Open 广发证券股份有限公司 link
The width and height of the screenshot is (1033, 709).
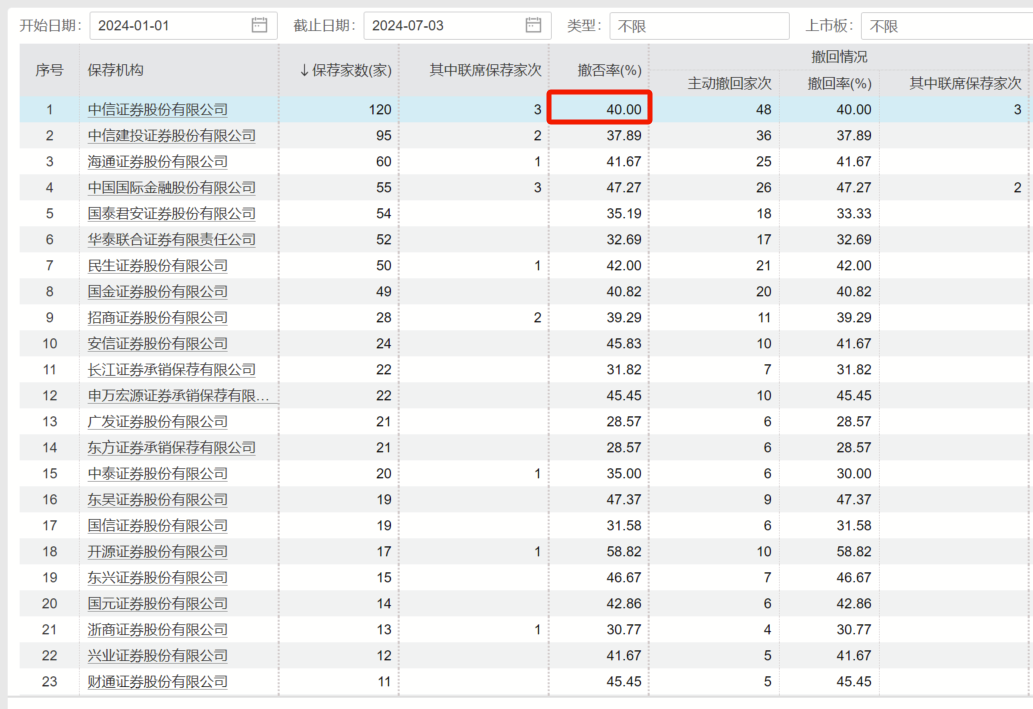point(157,422)
